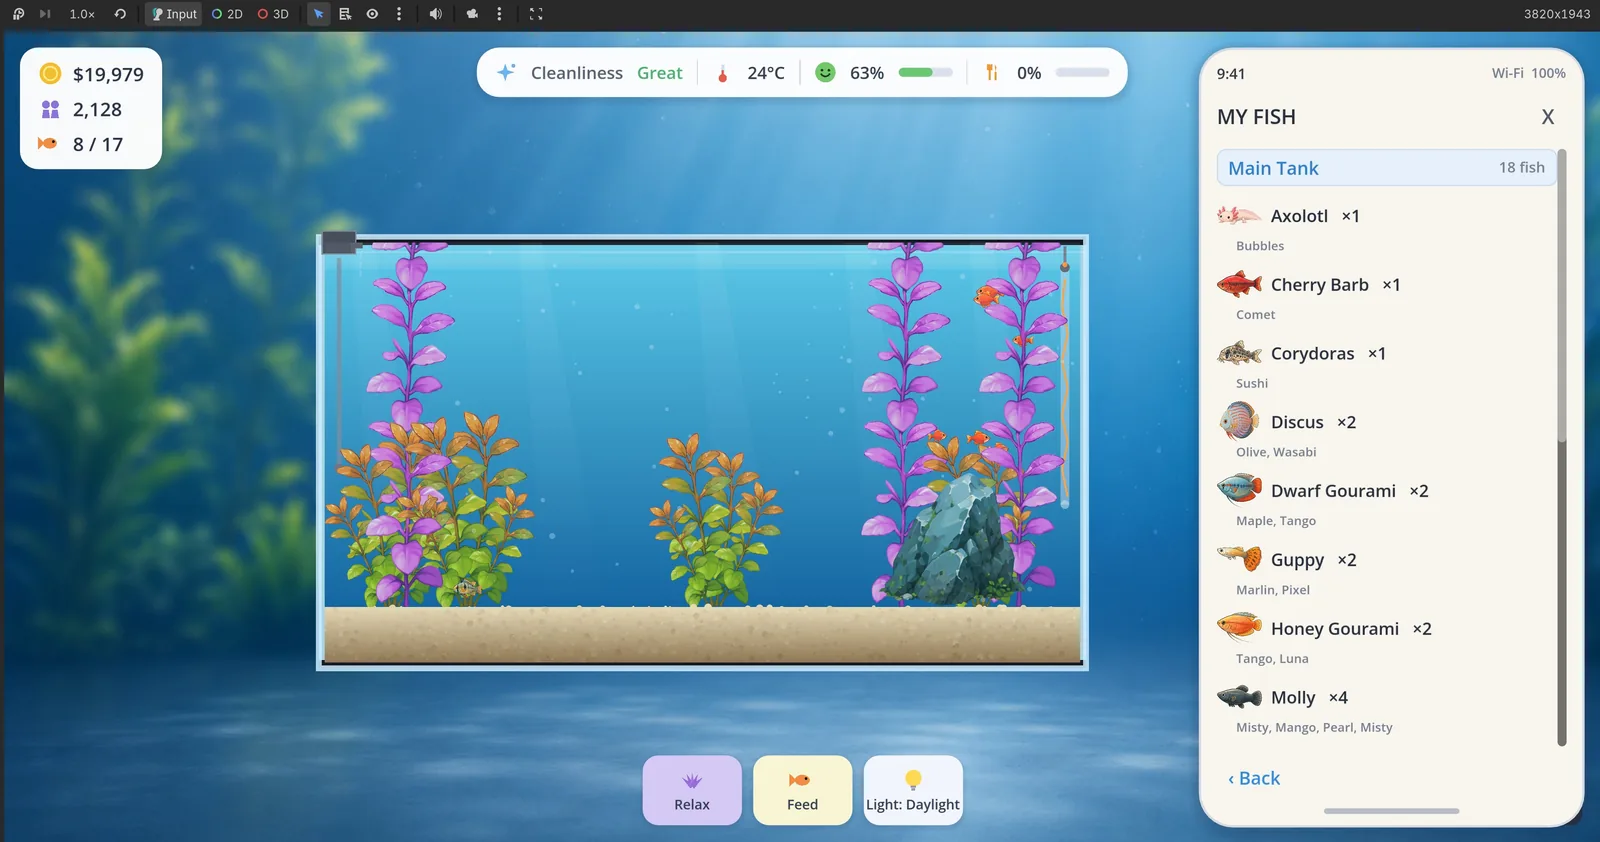Select the Main Tank header
The image size is (1600, 842).
[1386, 168]
